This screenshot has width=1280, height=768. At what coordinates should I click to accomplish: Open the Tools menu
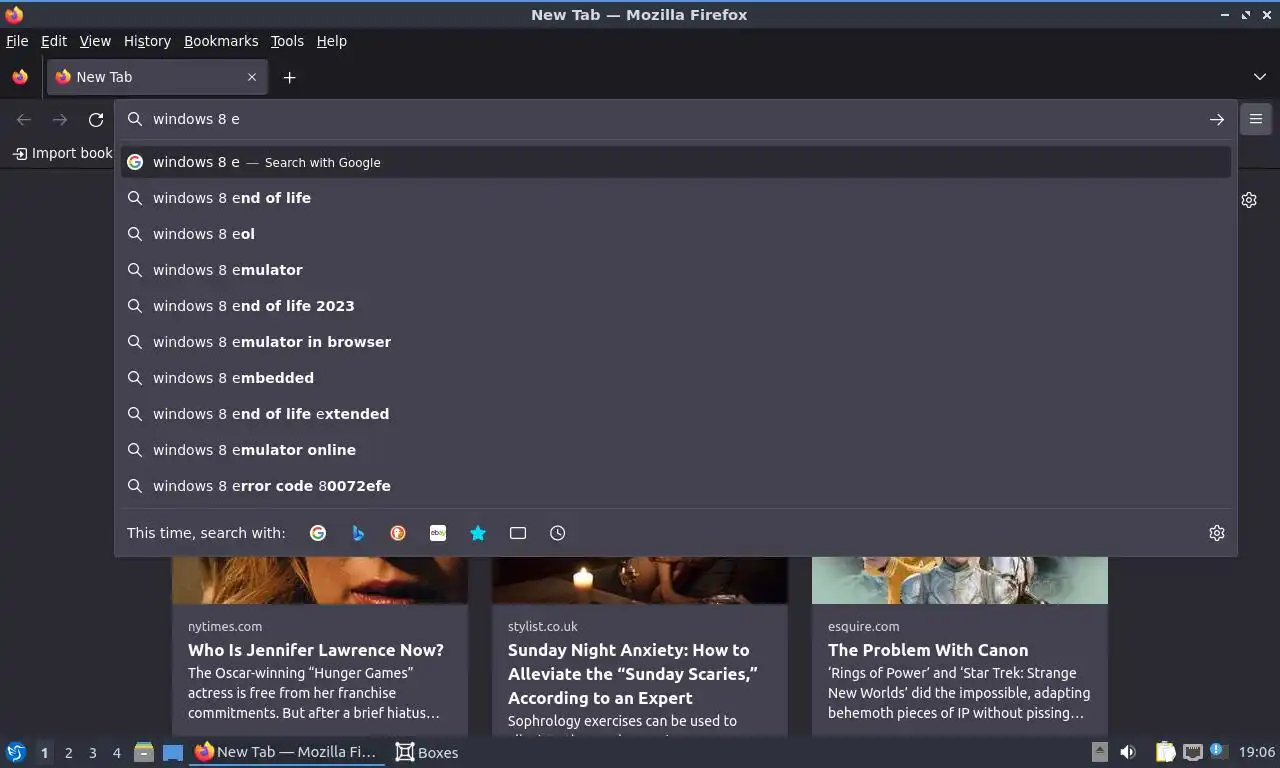pyautogui.click(x=287, y=41)
